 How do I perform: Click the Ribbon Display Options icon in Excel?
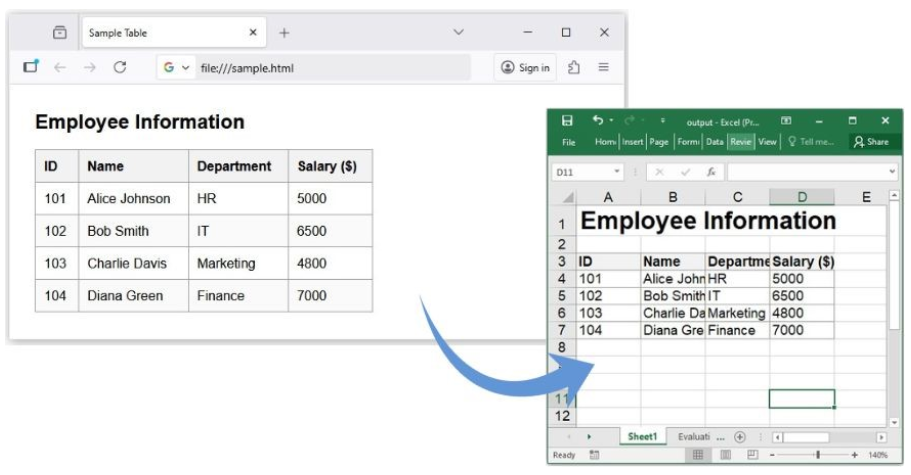786,121
